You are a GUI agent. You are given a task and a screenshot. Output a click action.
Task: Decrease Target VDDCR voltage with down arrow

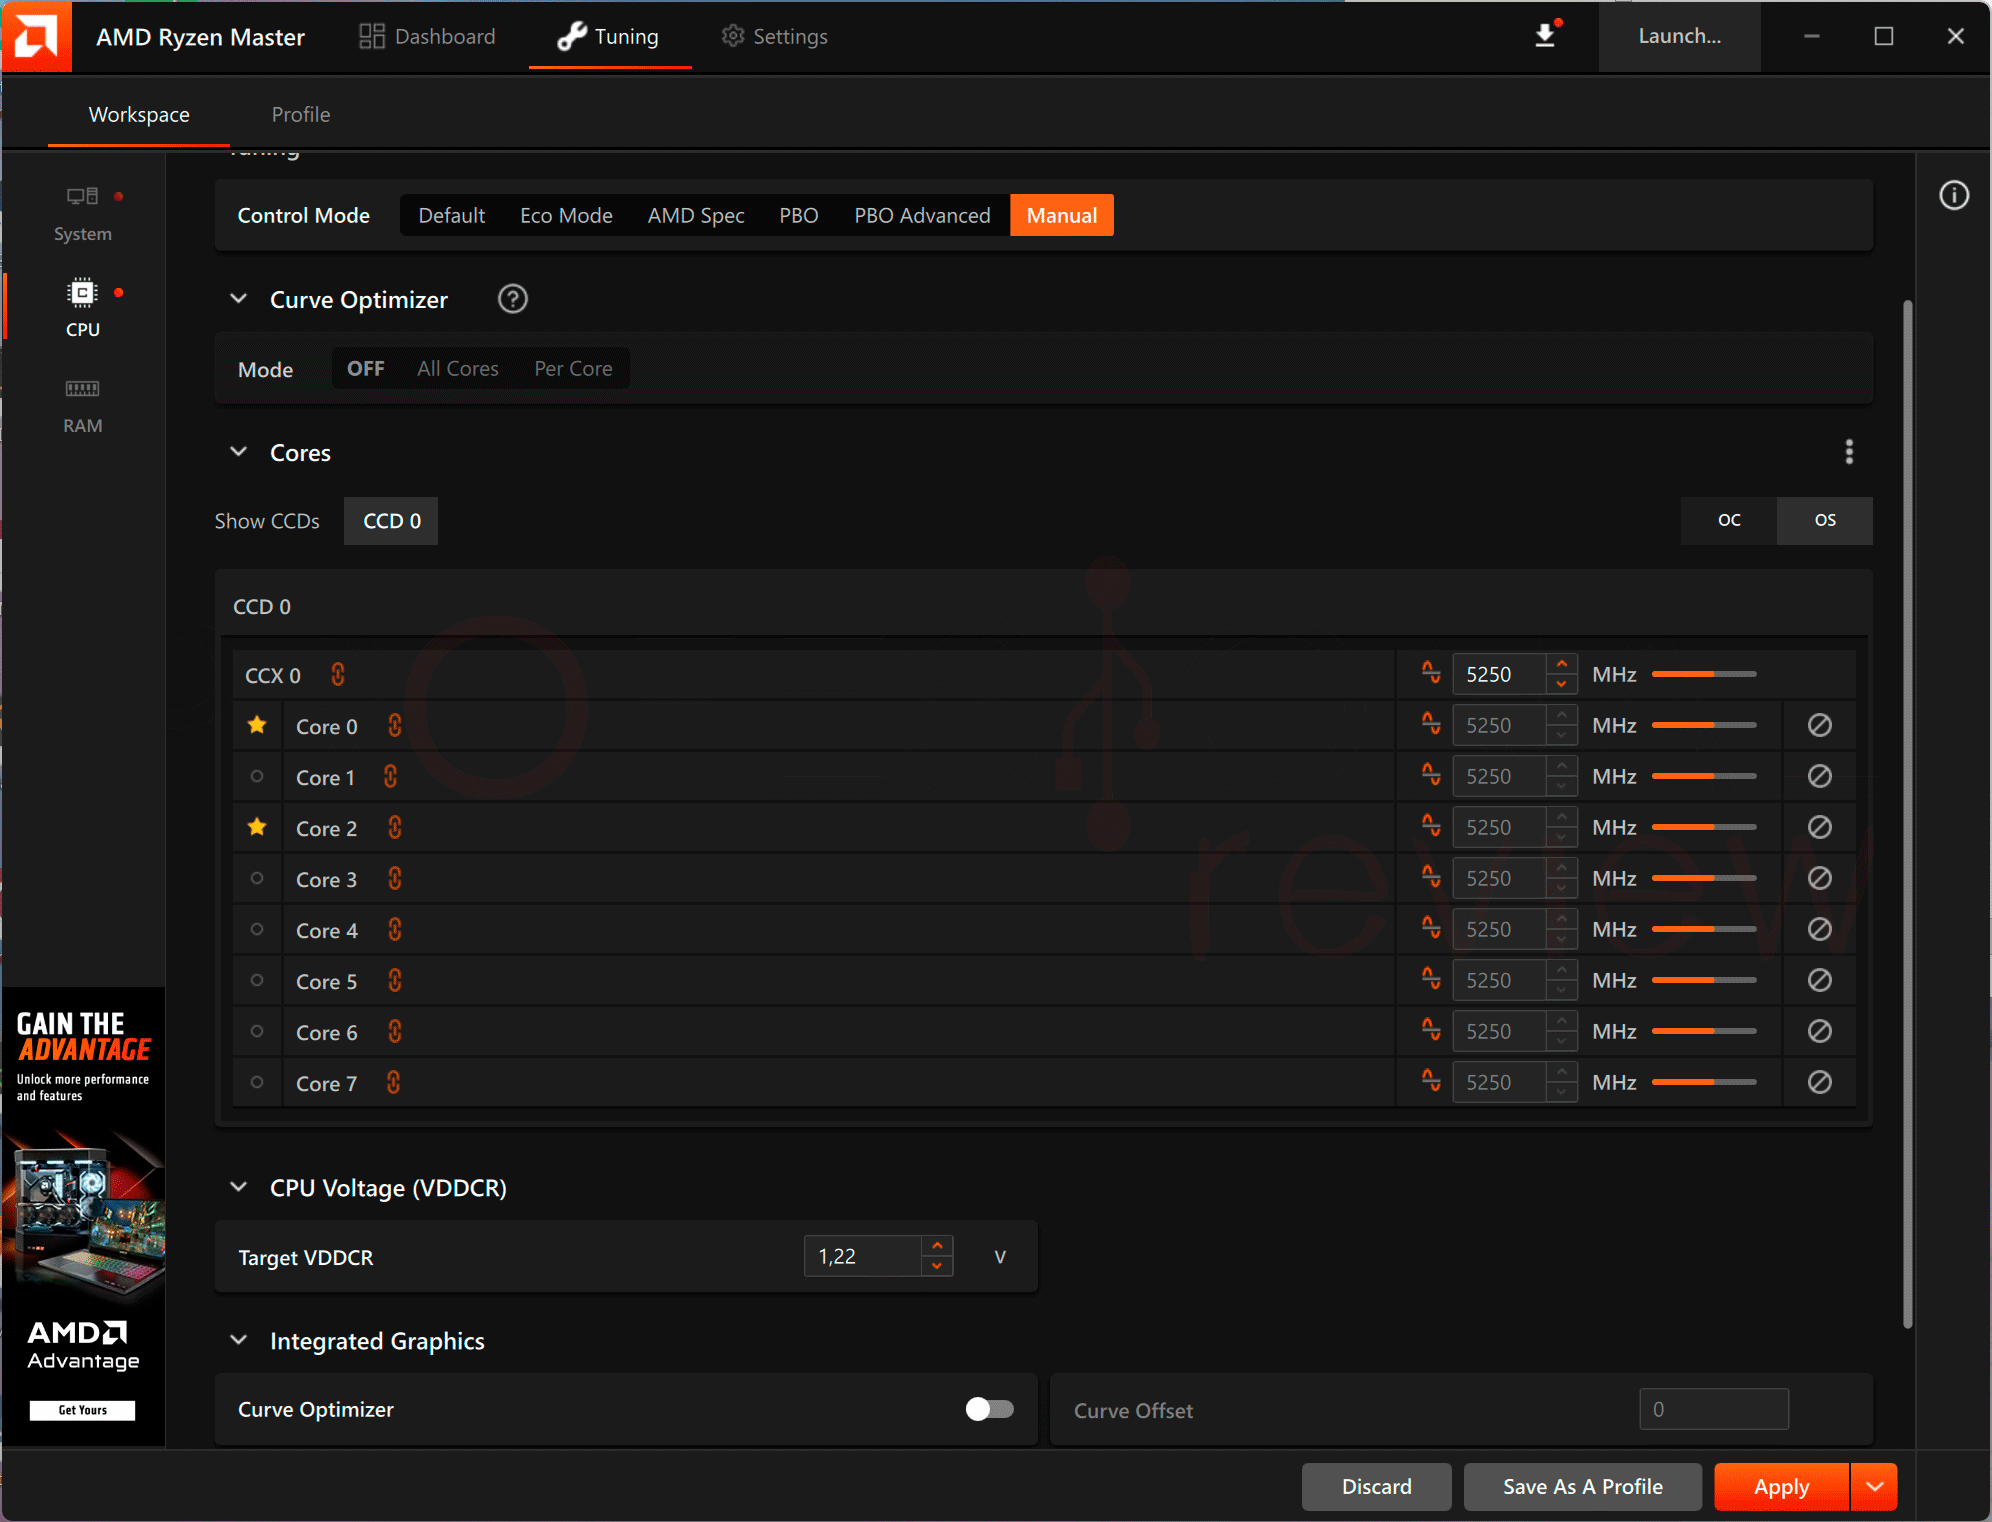pyautogui.click(x=937, y=1266)
